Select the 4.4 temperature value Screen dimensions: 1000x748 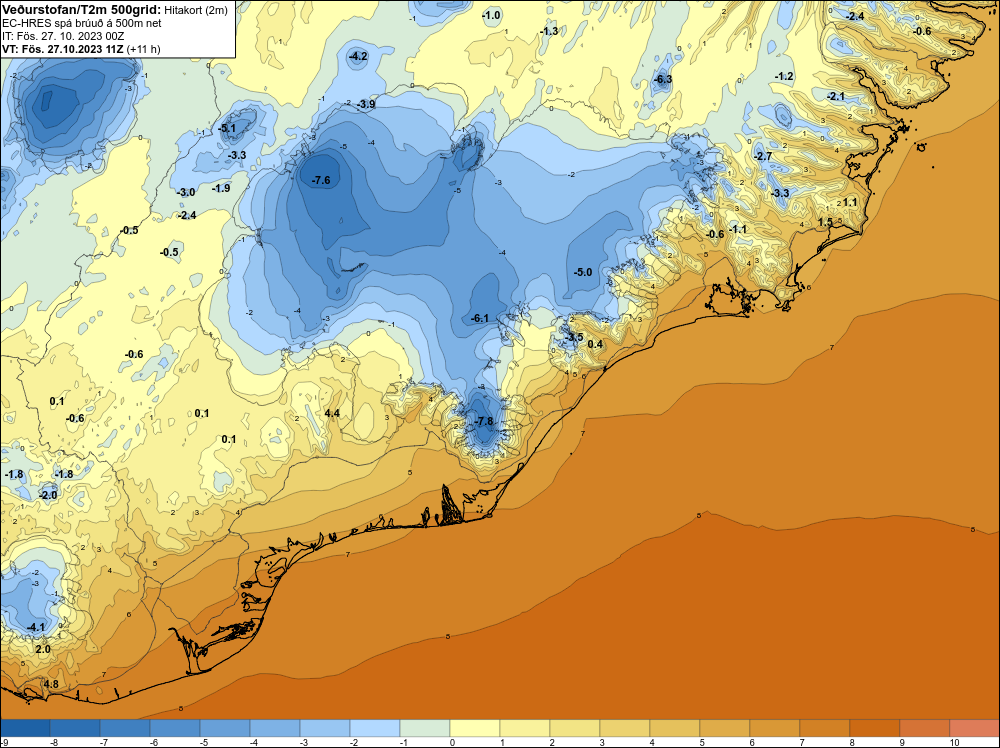click(x=332, y=413)
